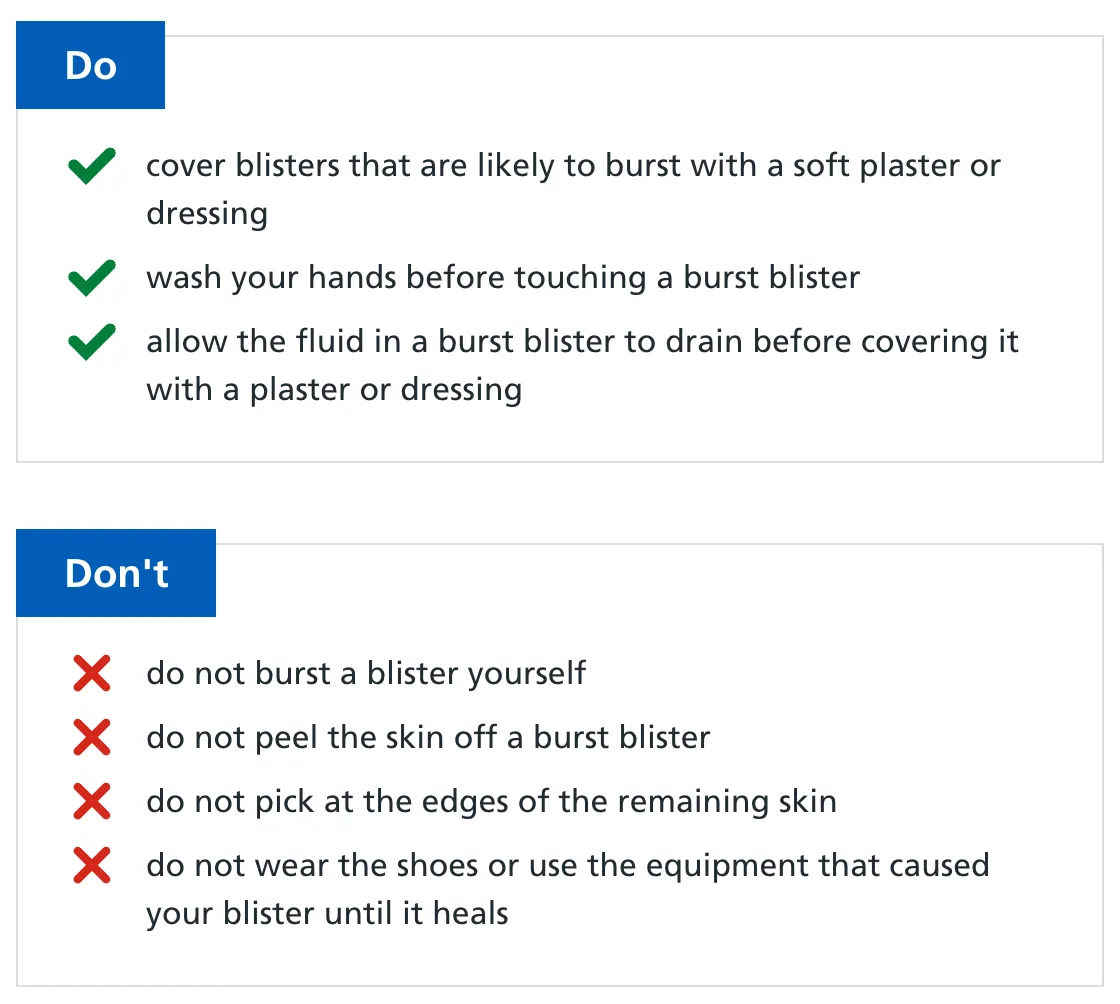Click the green tick beside 'cover blisters'
The image size is (1120, 1004).
click(92, 166)
